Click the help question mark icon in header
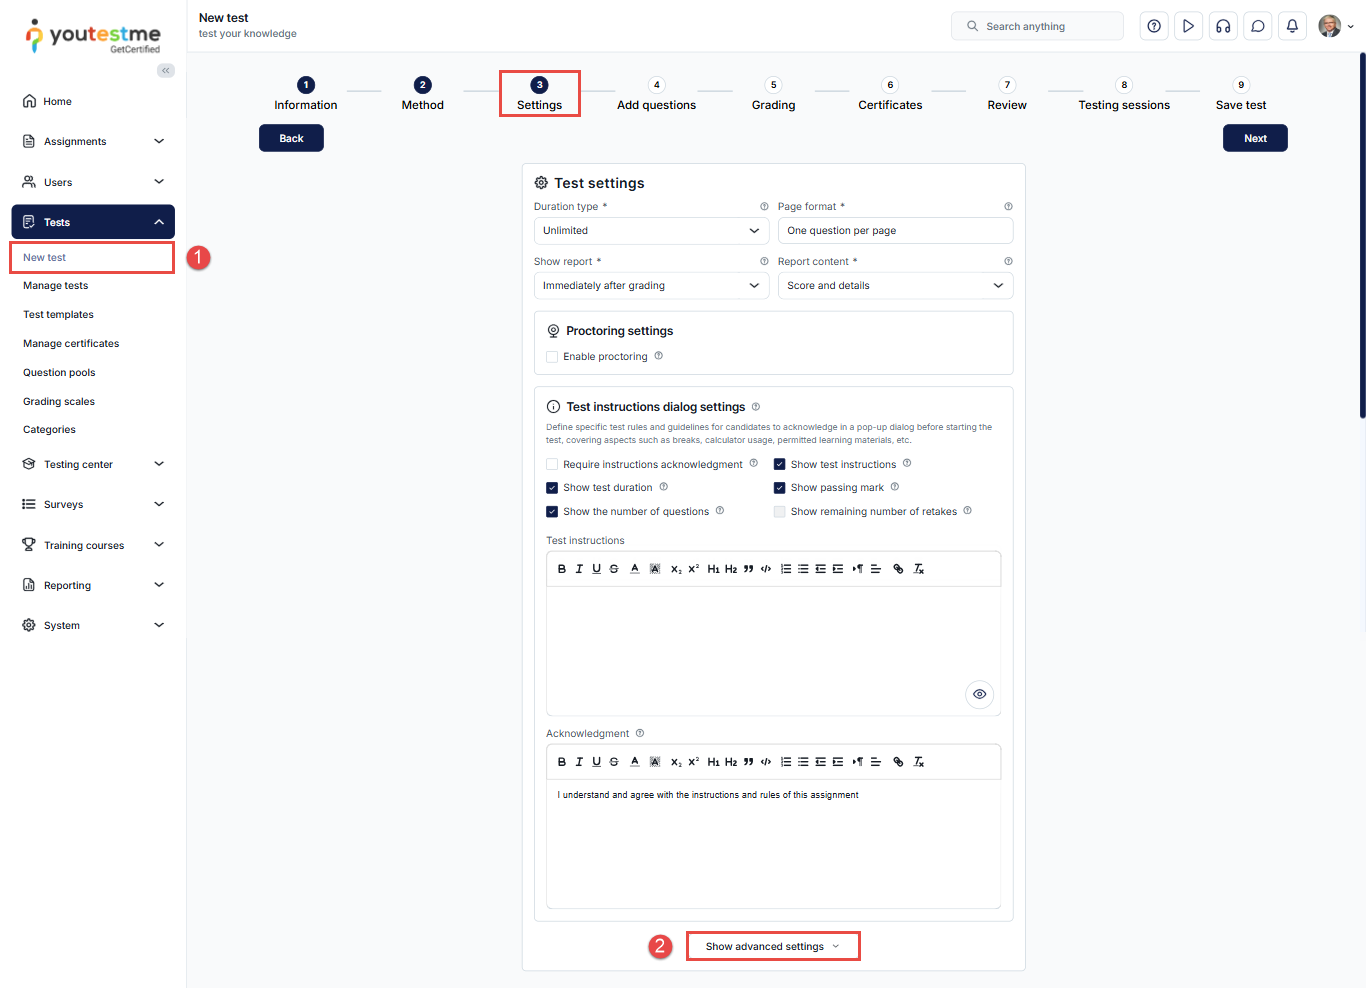Viewport: 1366px width, 988px height. (1154, 26)
